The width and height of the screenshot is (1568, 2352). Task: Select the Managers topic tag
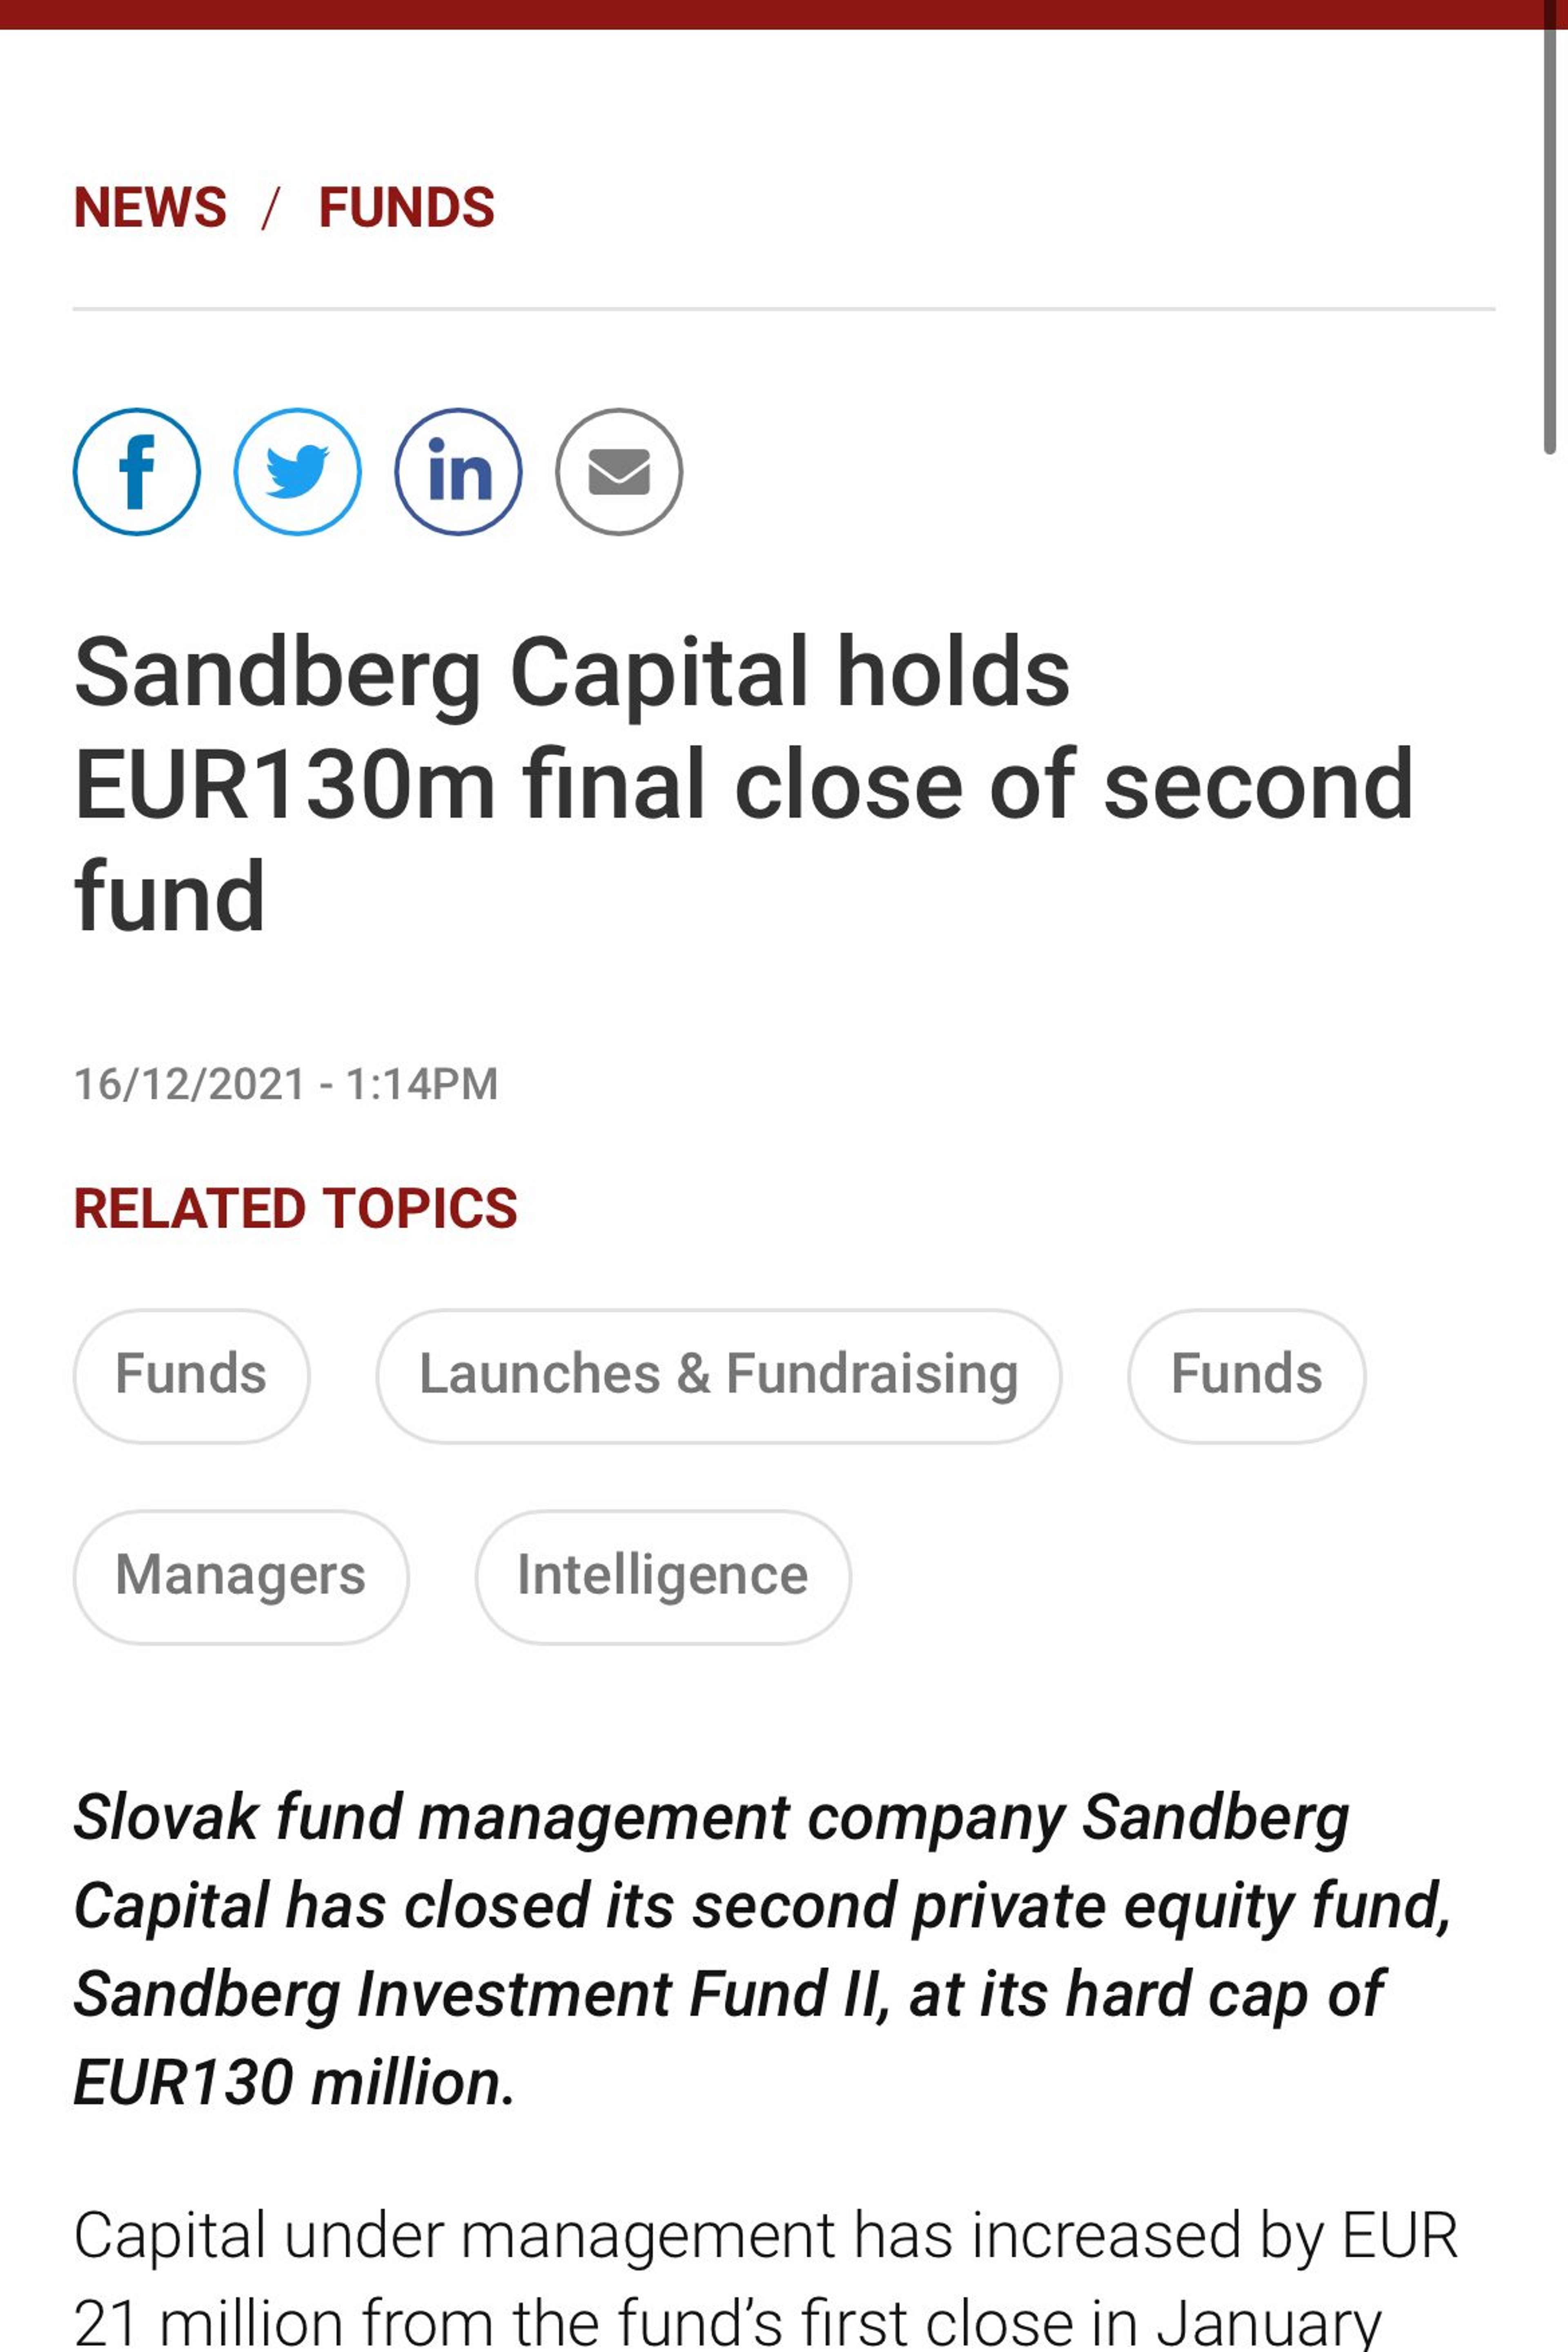[241, 1577]
